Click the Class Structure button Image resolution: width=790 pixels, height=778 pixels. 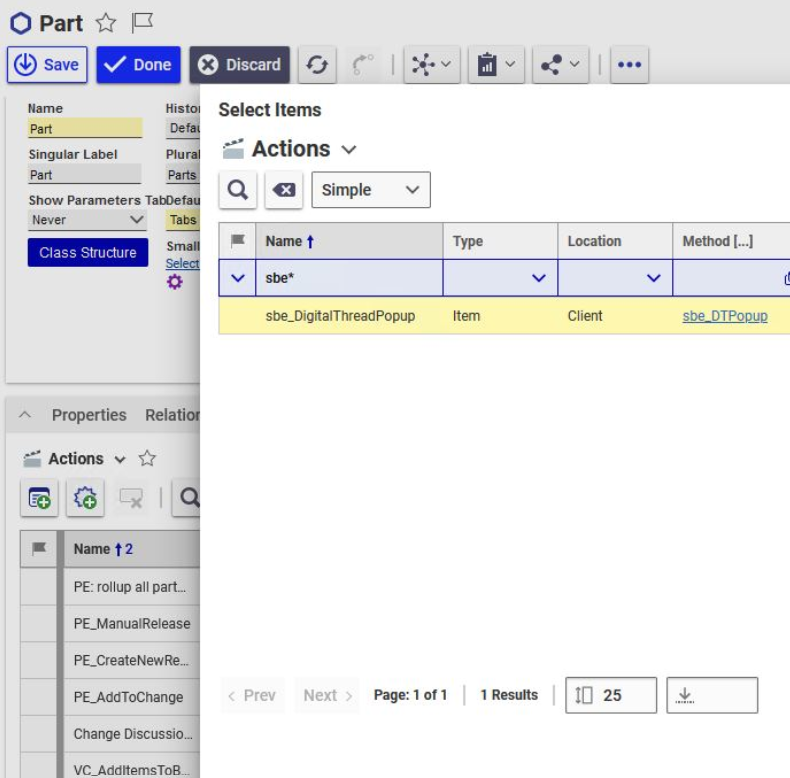pyautogui.click(x=88, y=253)
